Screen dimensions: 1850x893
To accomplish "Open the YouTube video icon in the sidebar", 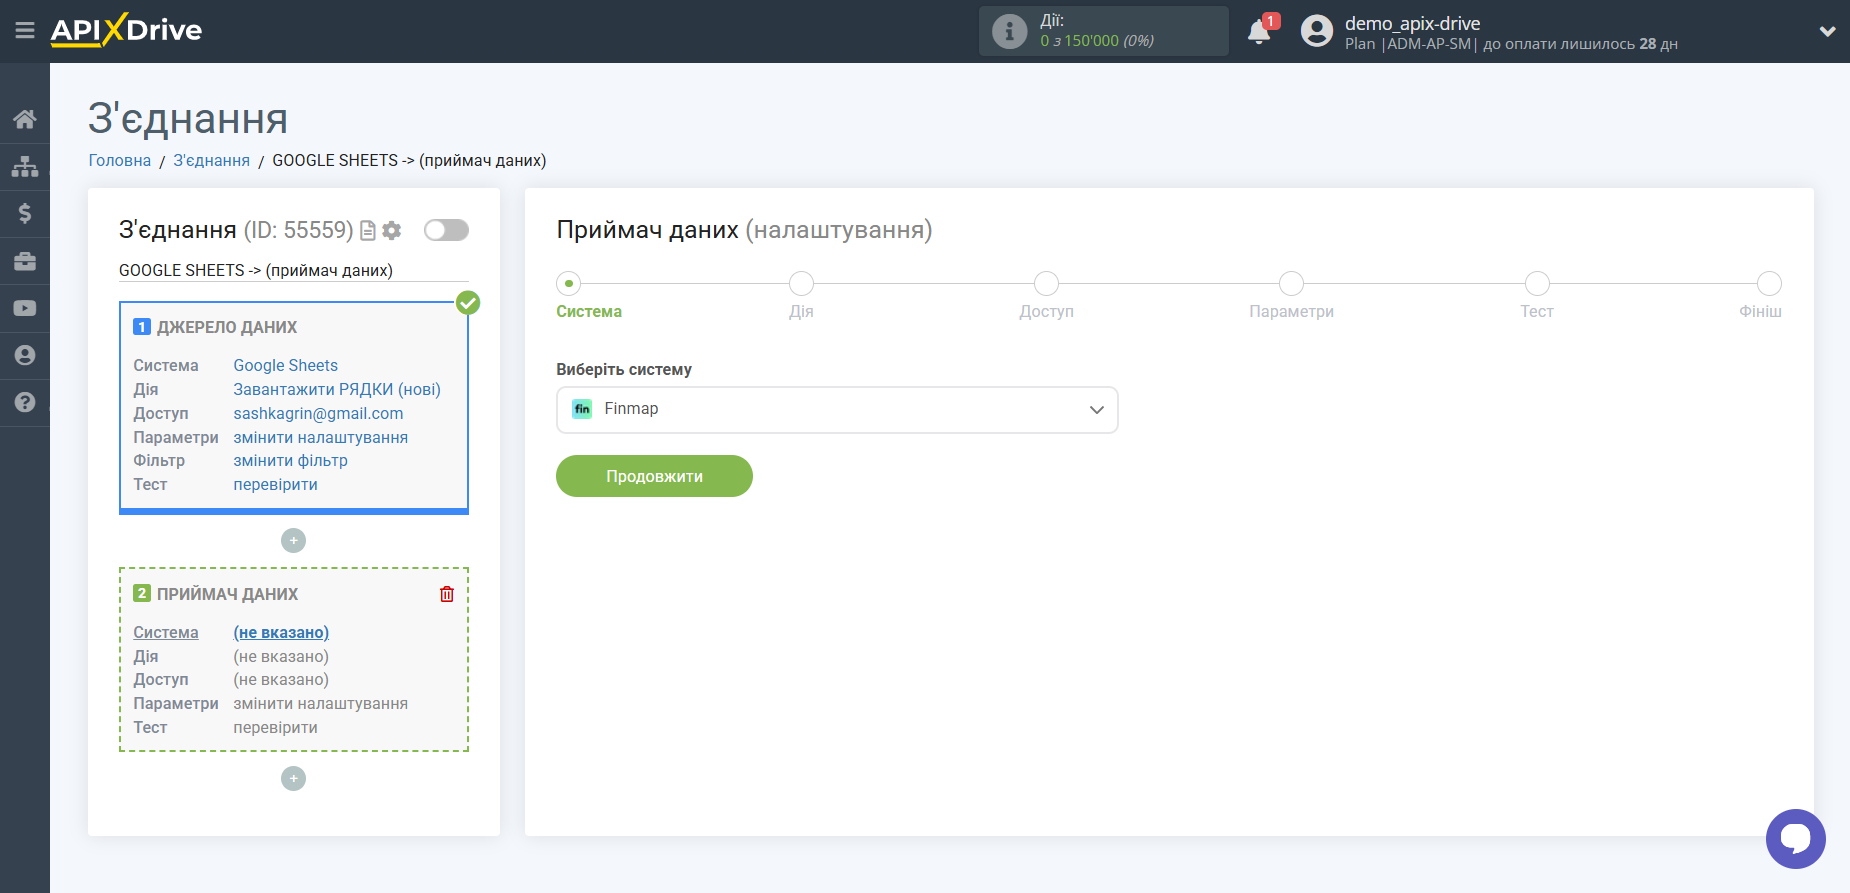I will point(25,308).
